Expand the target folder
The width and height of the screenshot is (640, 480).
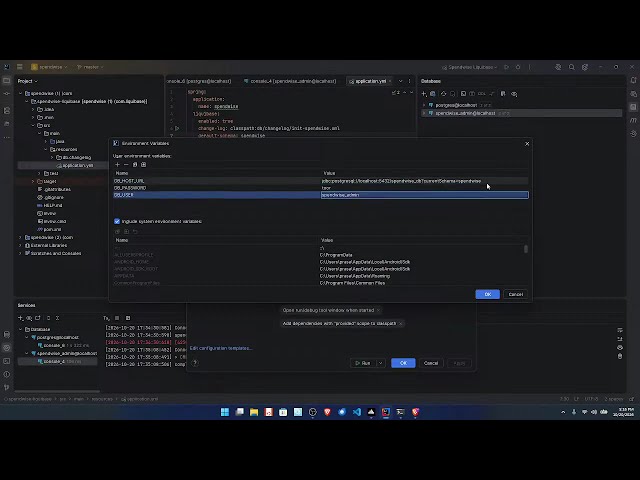pyautogui.click(x=33, y=181)
